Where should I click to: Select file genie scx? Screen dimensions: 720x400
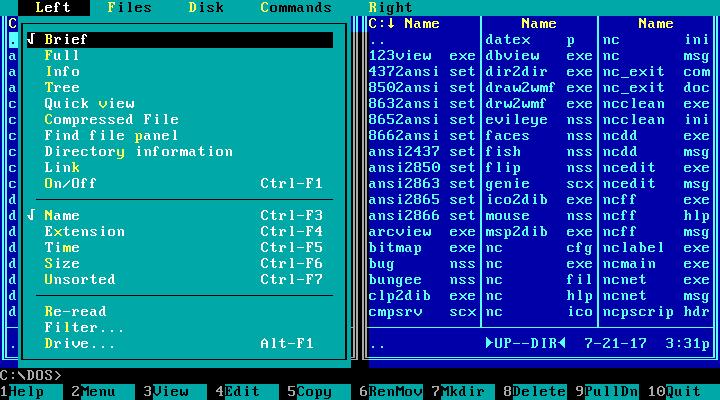540,184
